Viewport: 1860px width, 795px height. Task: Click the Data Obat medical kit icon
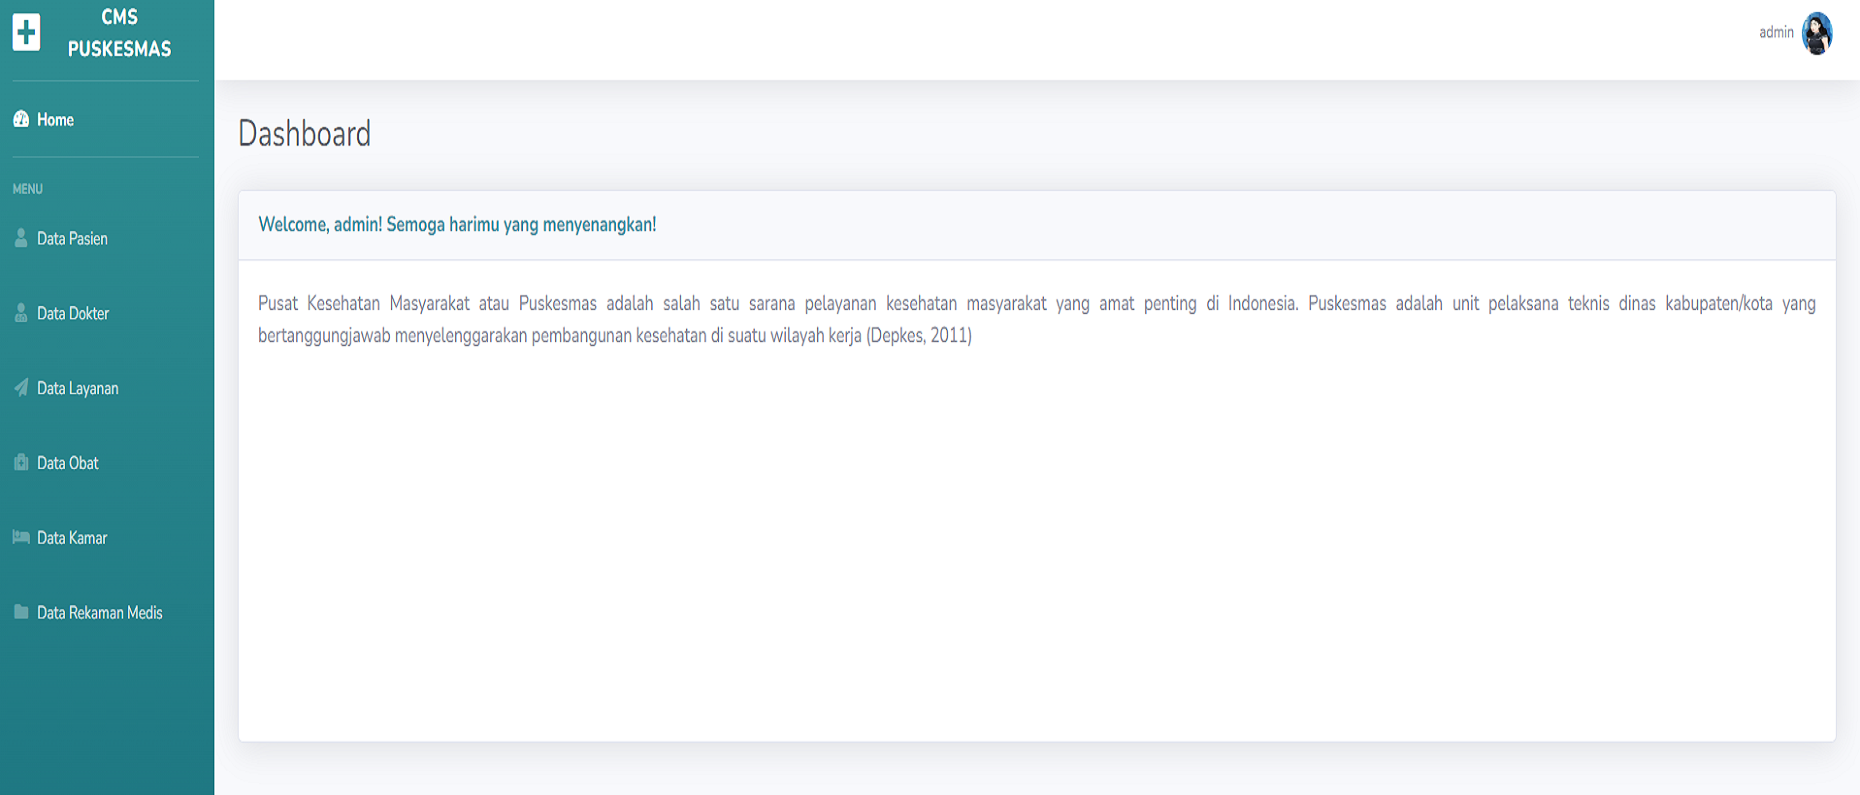[21, 462]
